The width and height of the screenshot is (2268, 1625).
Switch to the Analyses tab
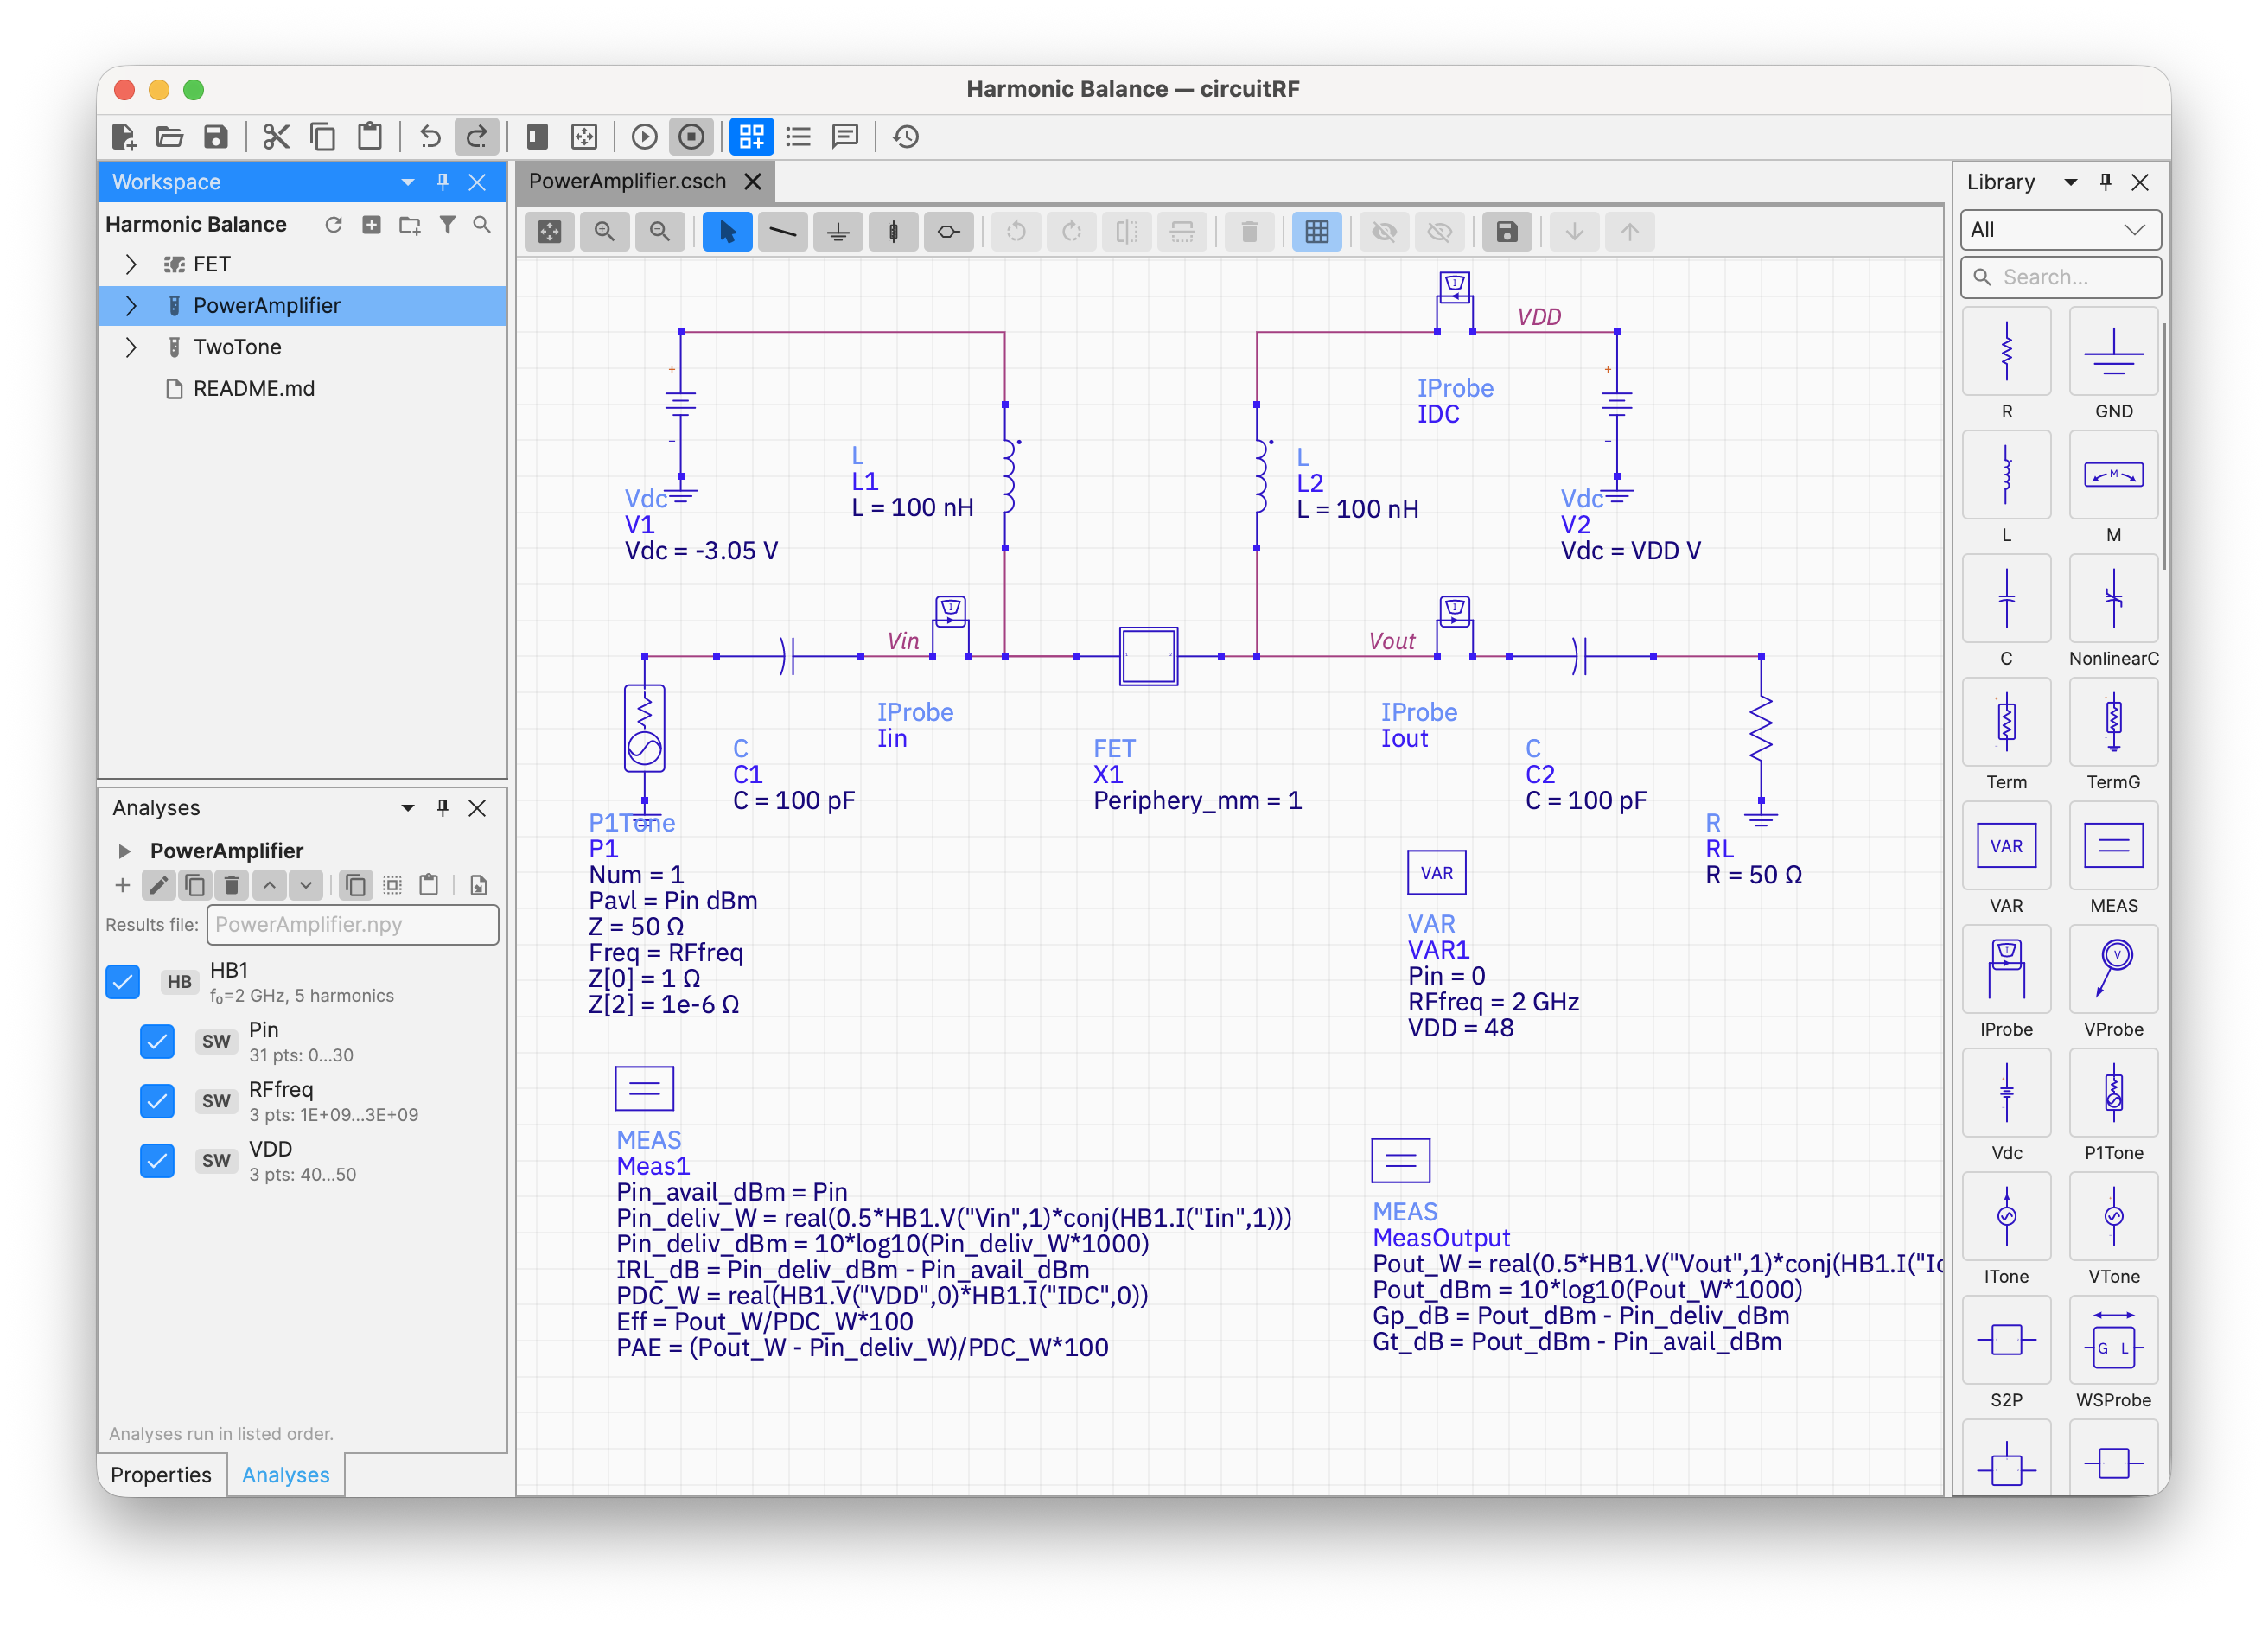point(285,1475)
